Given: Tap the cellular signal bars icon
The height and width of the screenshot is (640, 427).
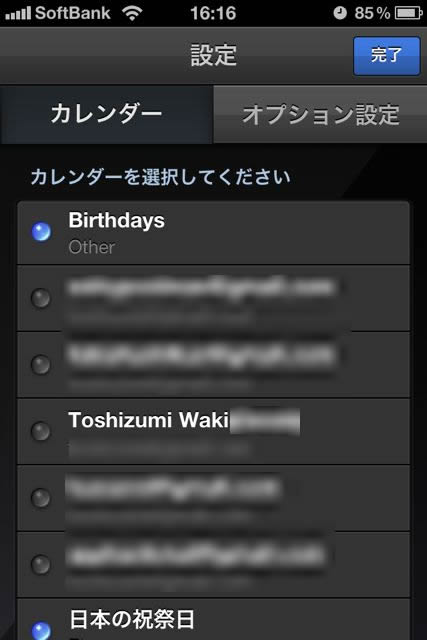Looking at the screenshot, I should coord(18,13).
